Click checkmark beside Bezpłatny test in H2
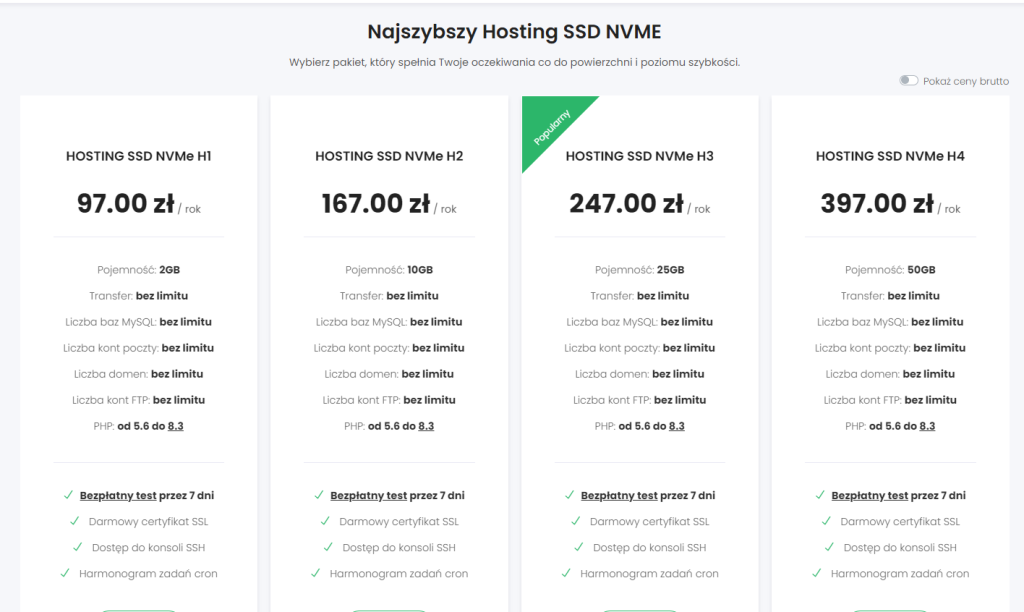This screenshot has width=1024, height=612. click(x=319, y=495)
